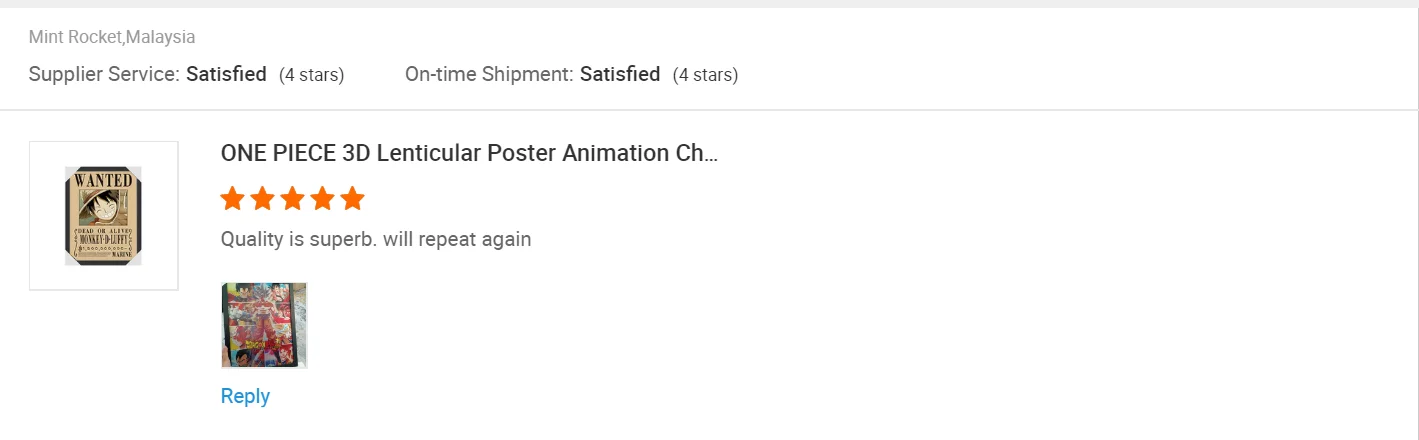Click the third orange rating star
This screenshot has width=1419, height=440.
coord(292,199)
